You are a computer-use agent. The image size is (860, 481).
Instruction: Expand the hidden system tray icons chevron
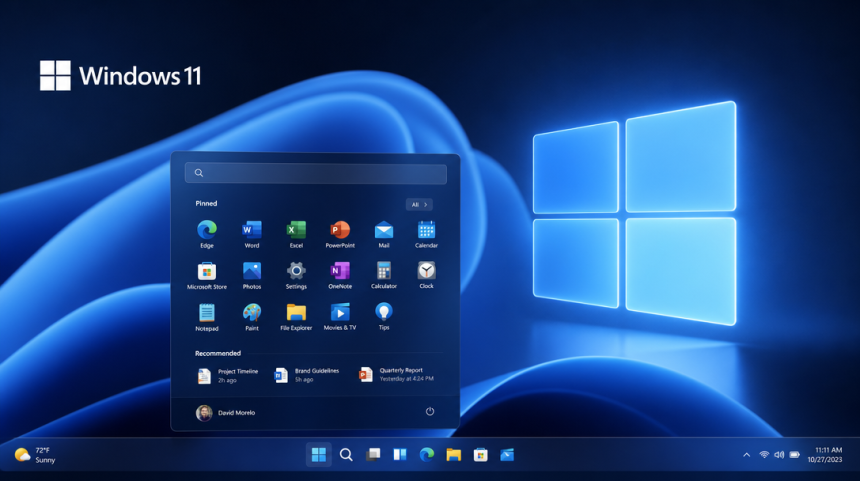(746, 455)
